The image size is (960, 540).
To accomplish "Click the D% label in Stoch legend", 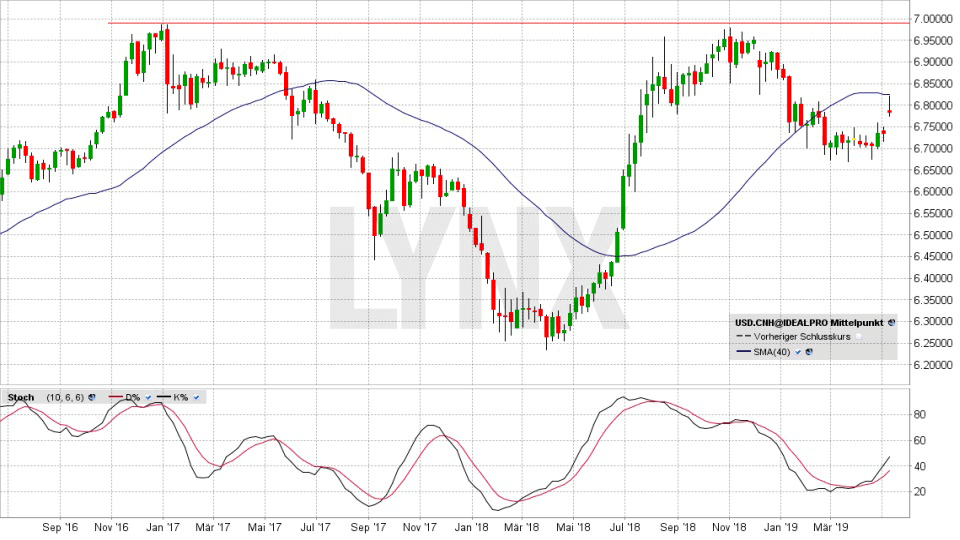I will click(x=132, y=397).
